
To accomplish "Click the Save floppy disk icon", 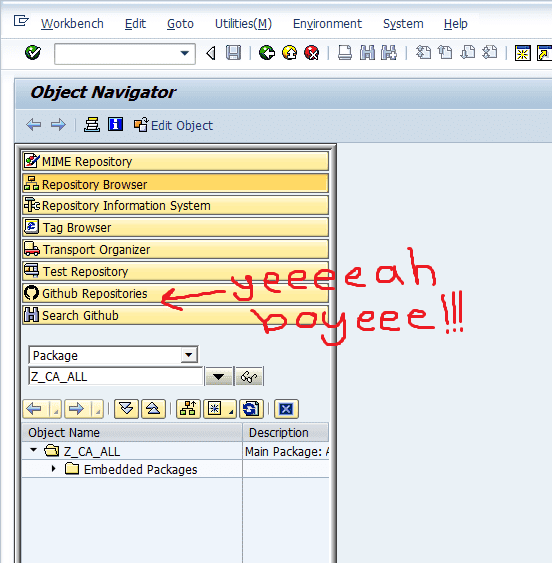I will (x=233, y=53).
